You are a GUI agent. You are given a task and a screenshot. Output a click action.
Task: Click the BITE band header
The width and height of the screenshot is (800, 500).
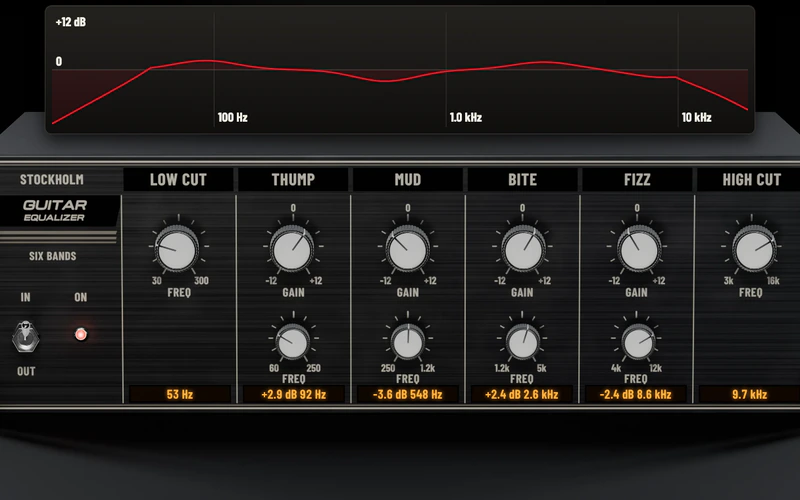coord(522,180)
